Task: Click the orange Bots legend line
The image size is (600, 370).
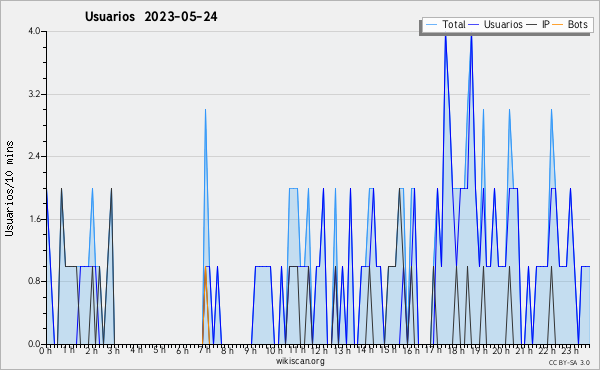Action: tap(558, 25)
